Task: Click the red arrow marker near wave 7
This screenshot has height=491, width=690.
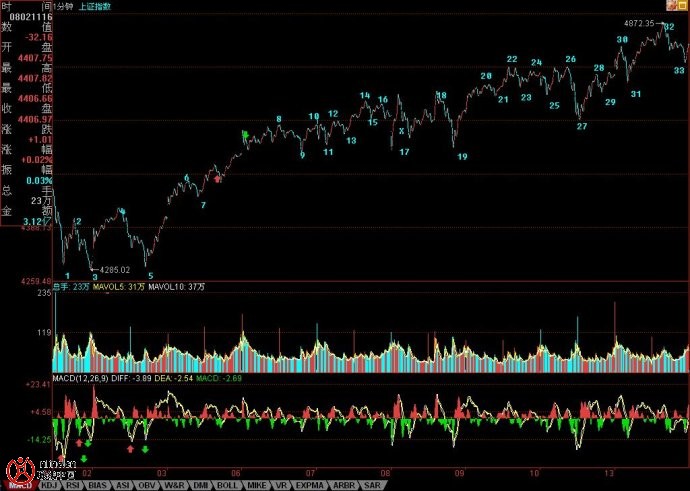Action: point(219,177)
